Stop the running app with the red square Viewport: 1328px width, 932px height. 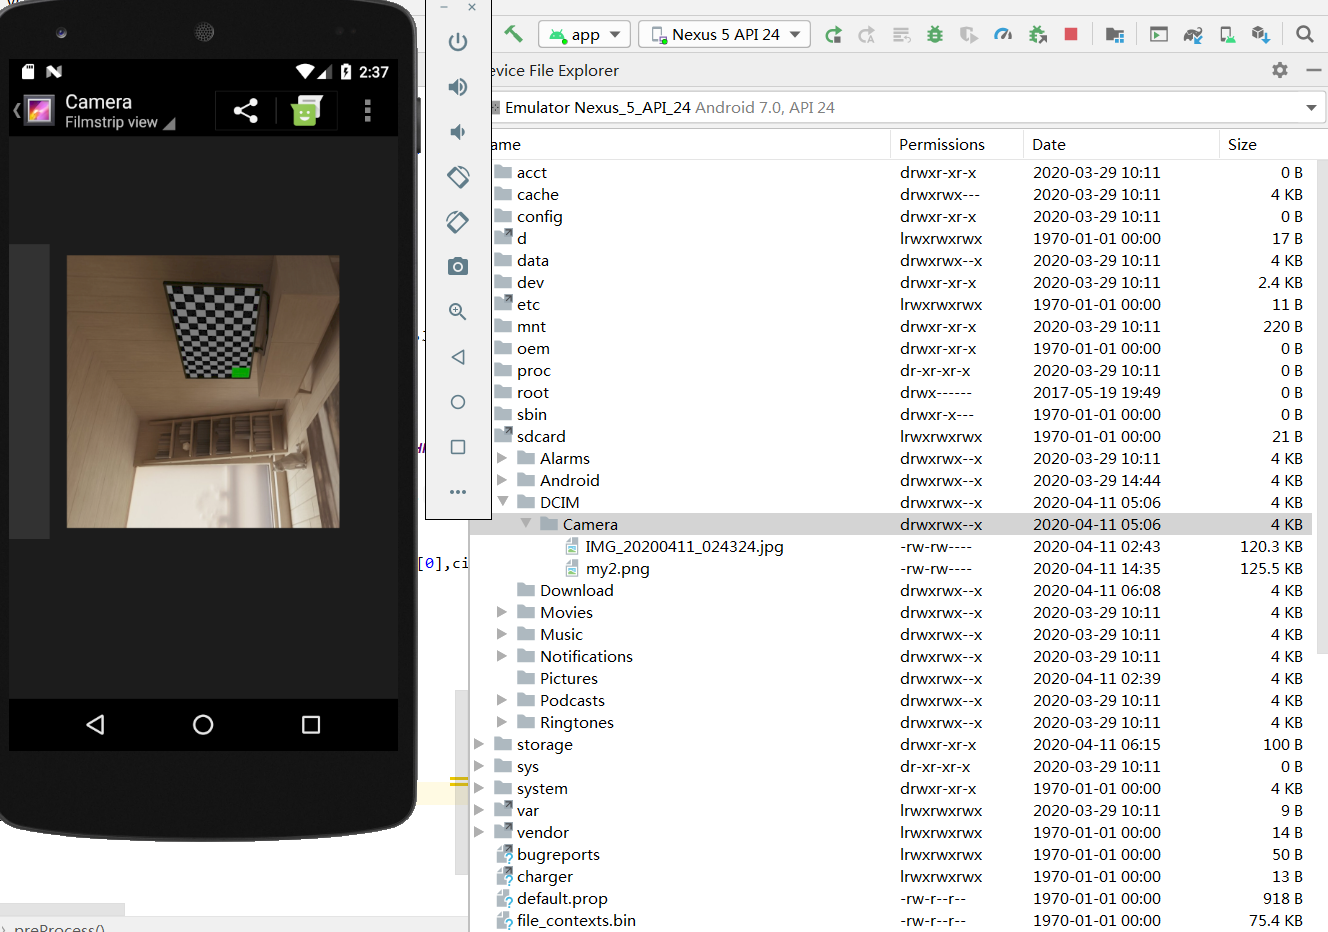[1070, 33]
